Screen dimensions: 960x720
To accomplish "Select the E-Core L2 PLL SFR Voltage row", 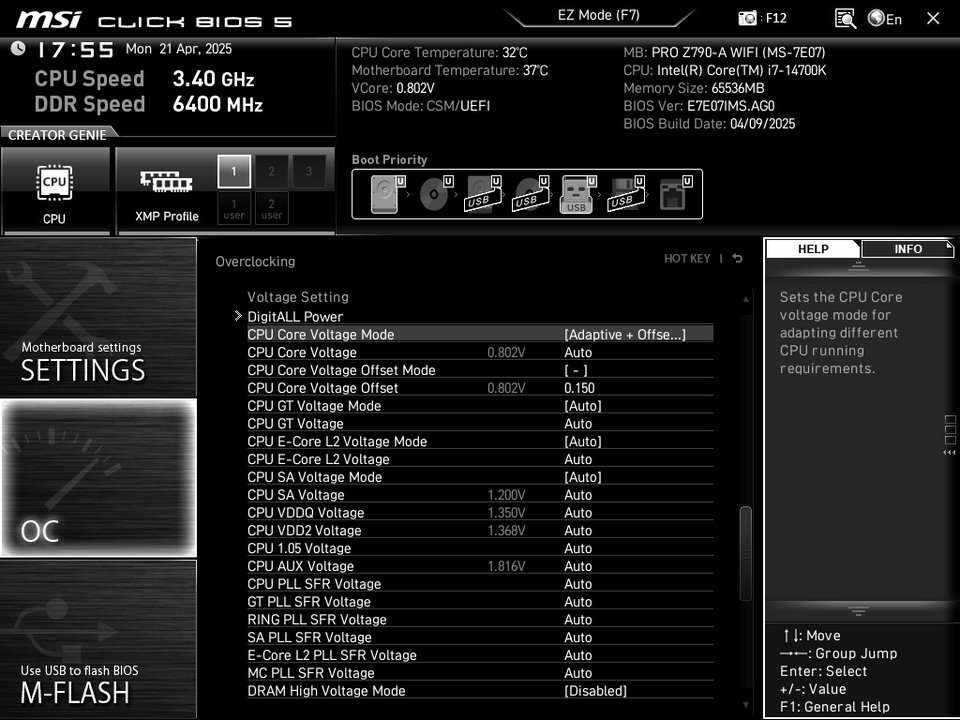I will pos(480,654).
